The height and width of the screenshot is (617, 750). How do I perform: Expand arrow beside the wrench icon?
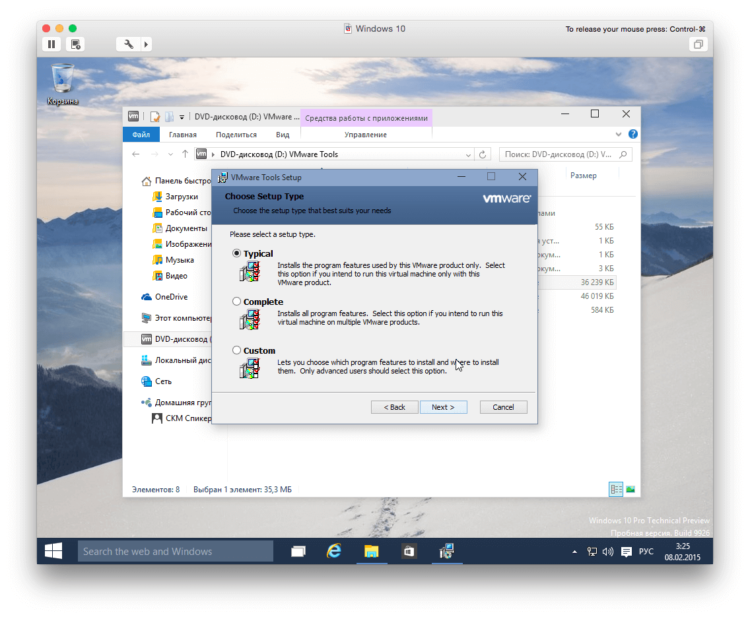146,44
